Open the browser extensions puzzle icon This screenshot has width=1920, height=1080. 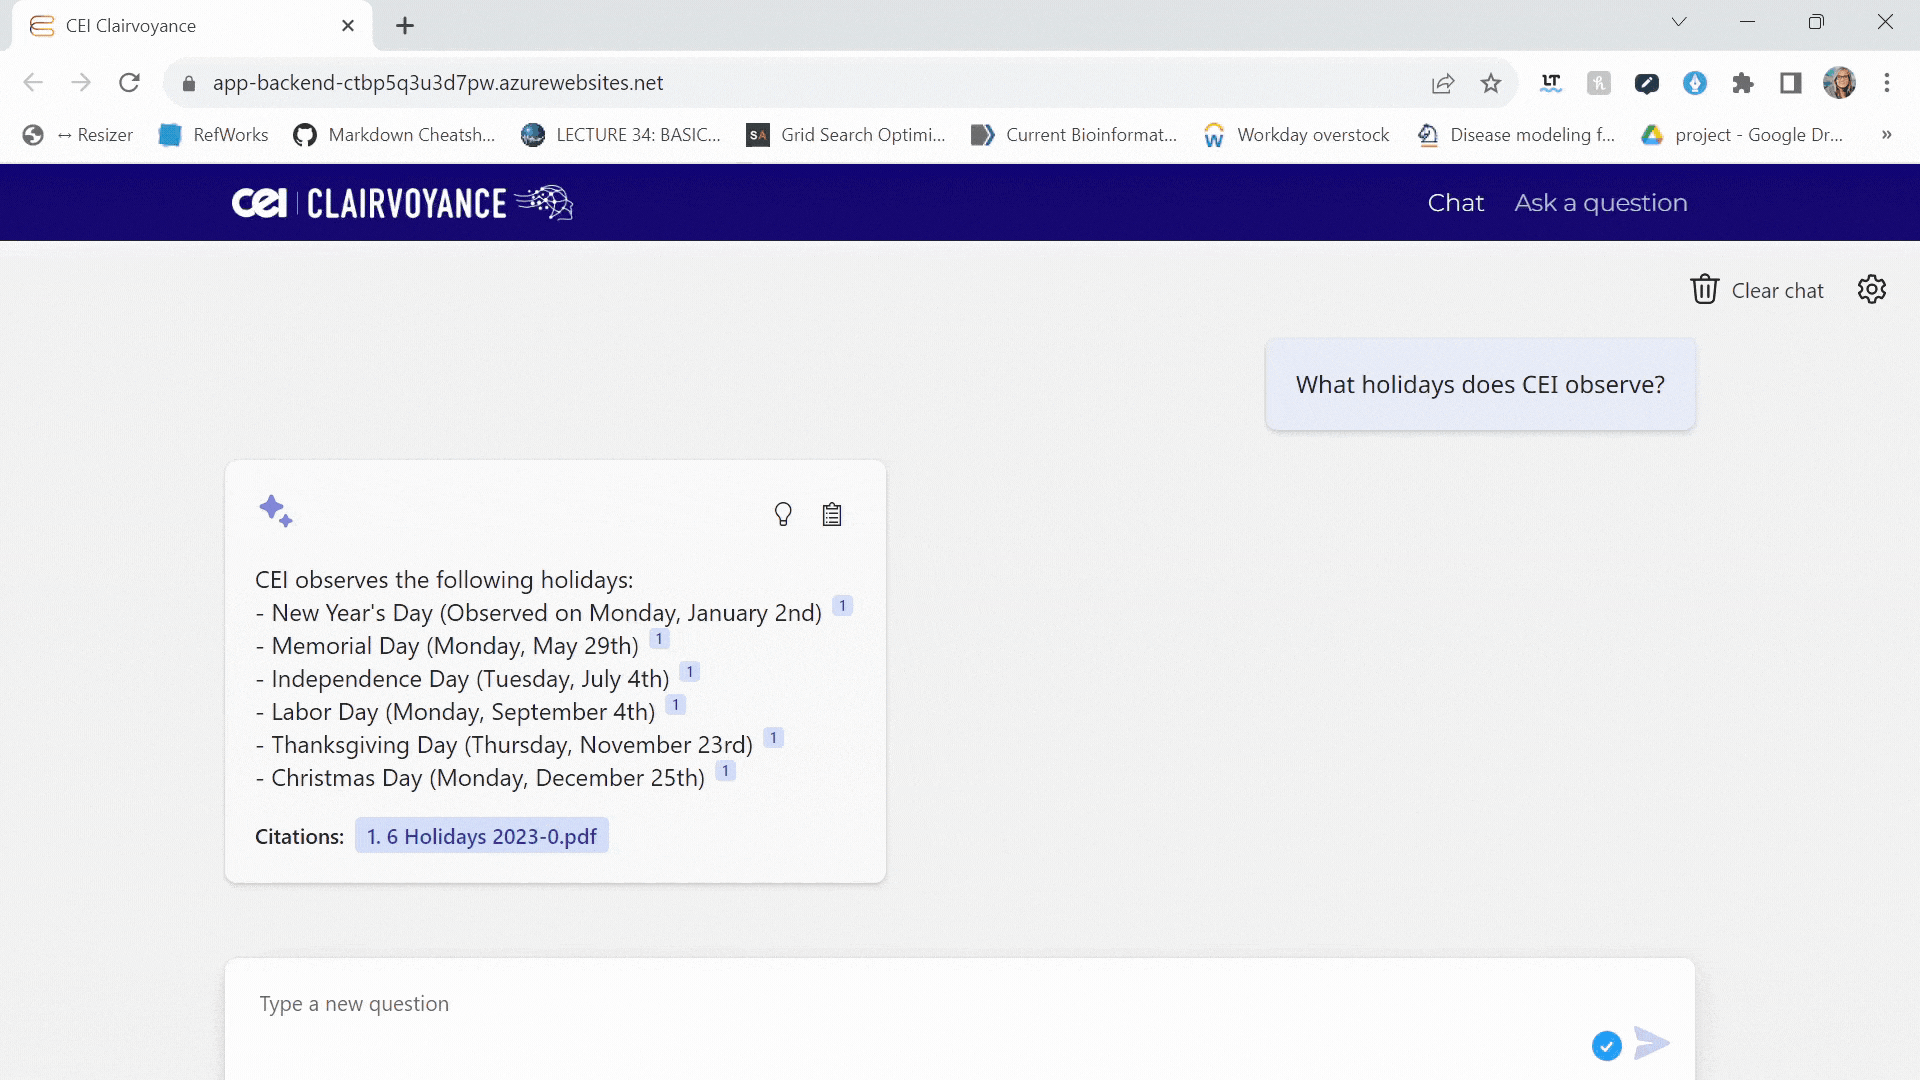[1743, 83]
